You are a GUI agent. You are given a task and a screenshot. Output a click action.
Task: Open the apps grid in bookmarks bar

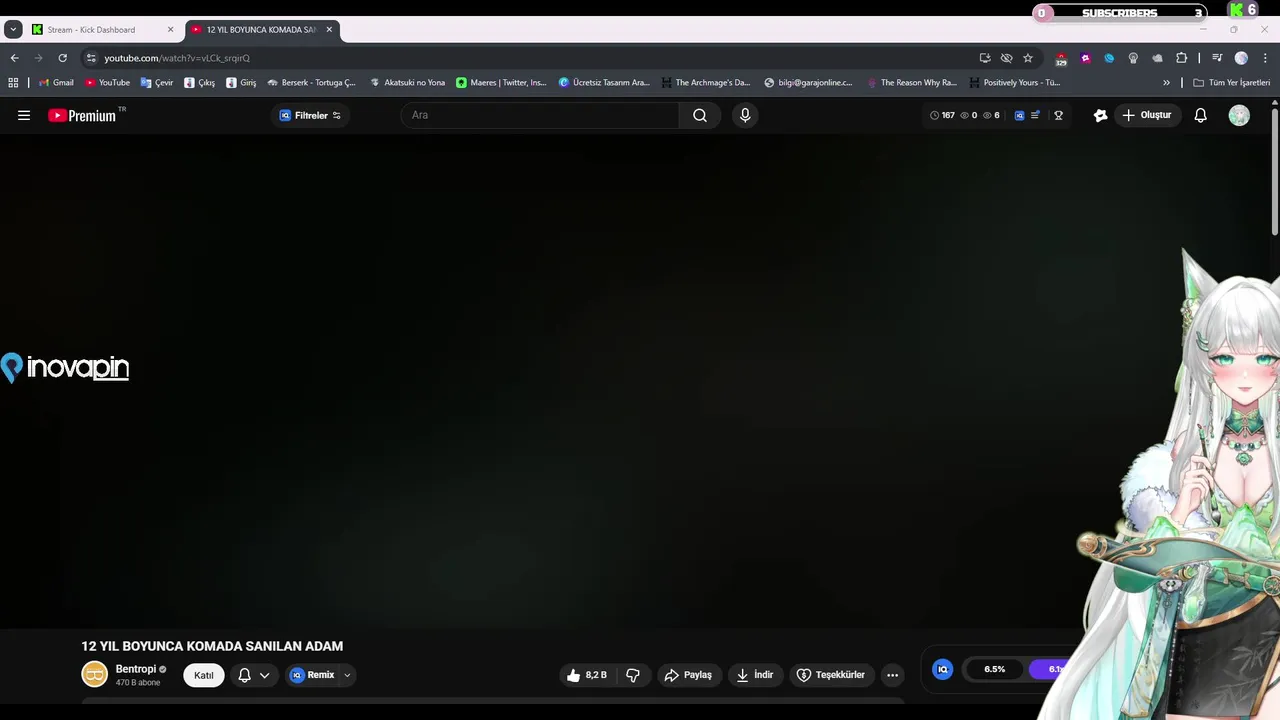pos(13,83)
